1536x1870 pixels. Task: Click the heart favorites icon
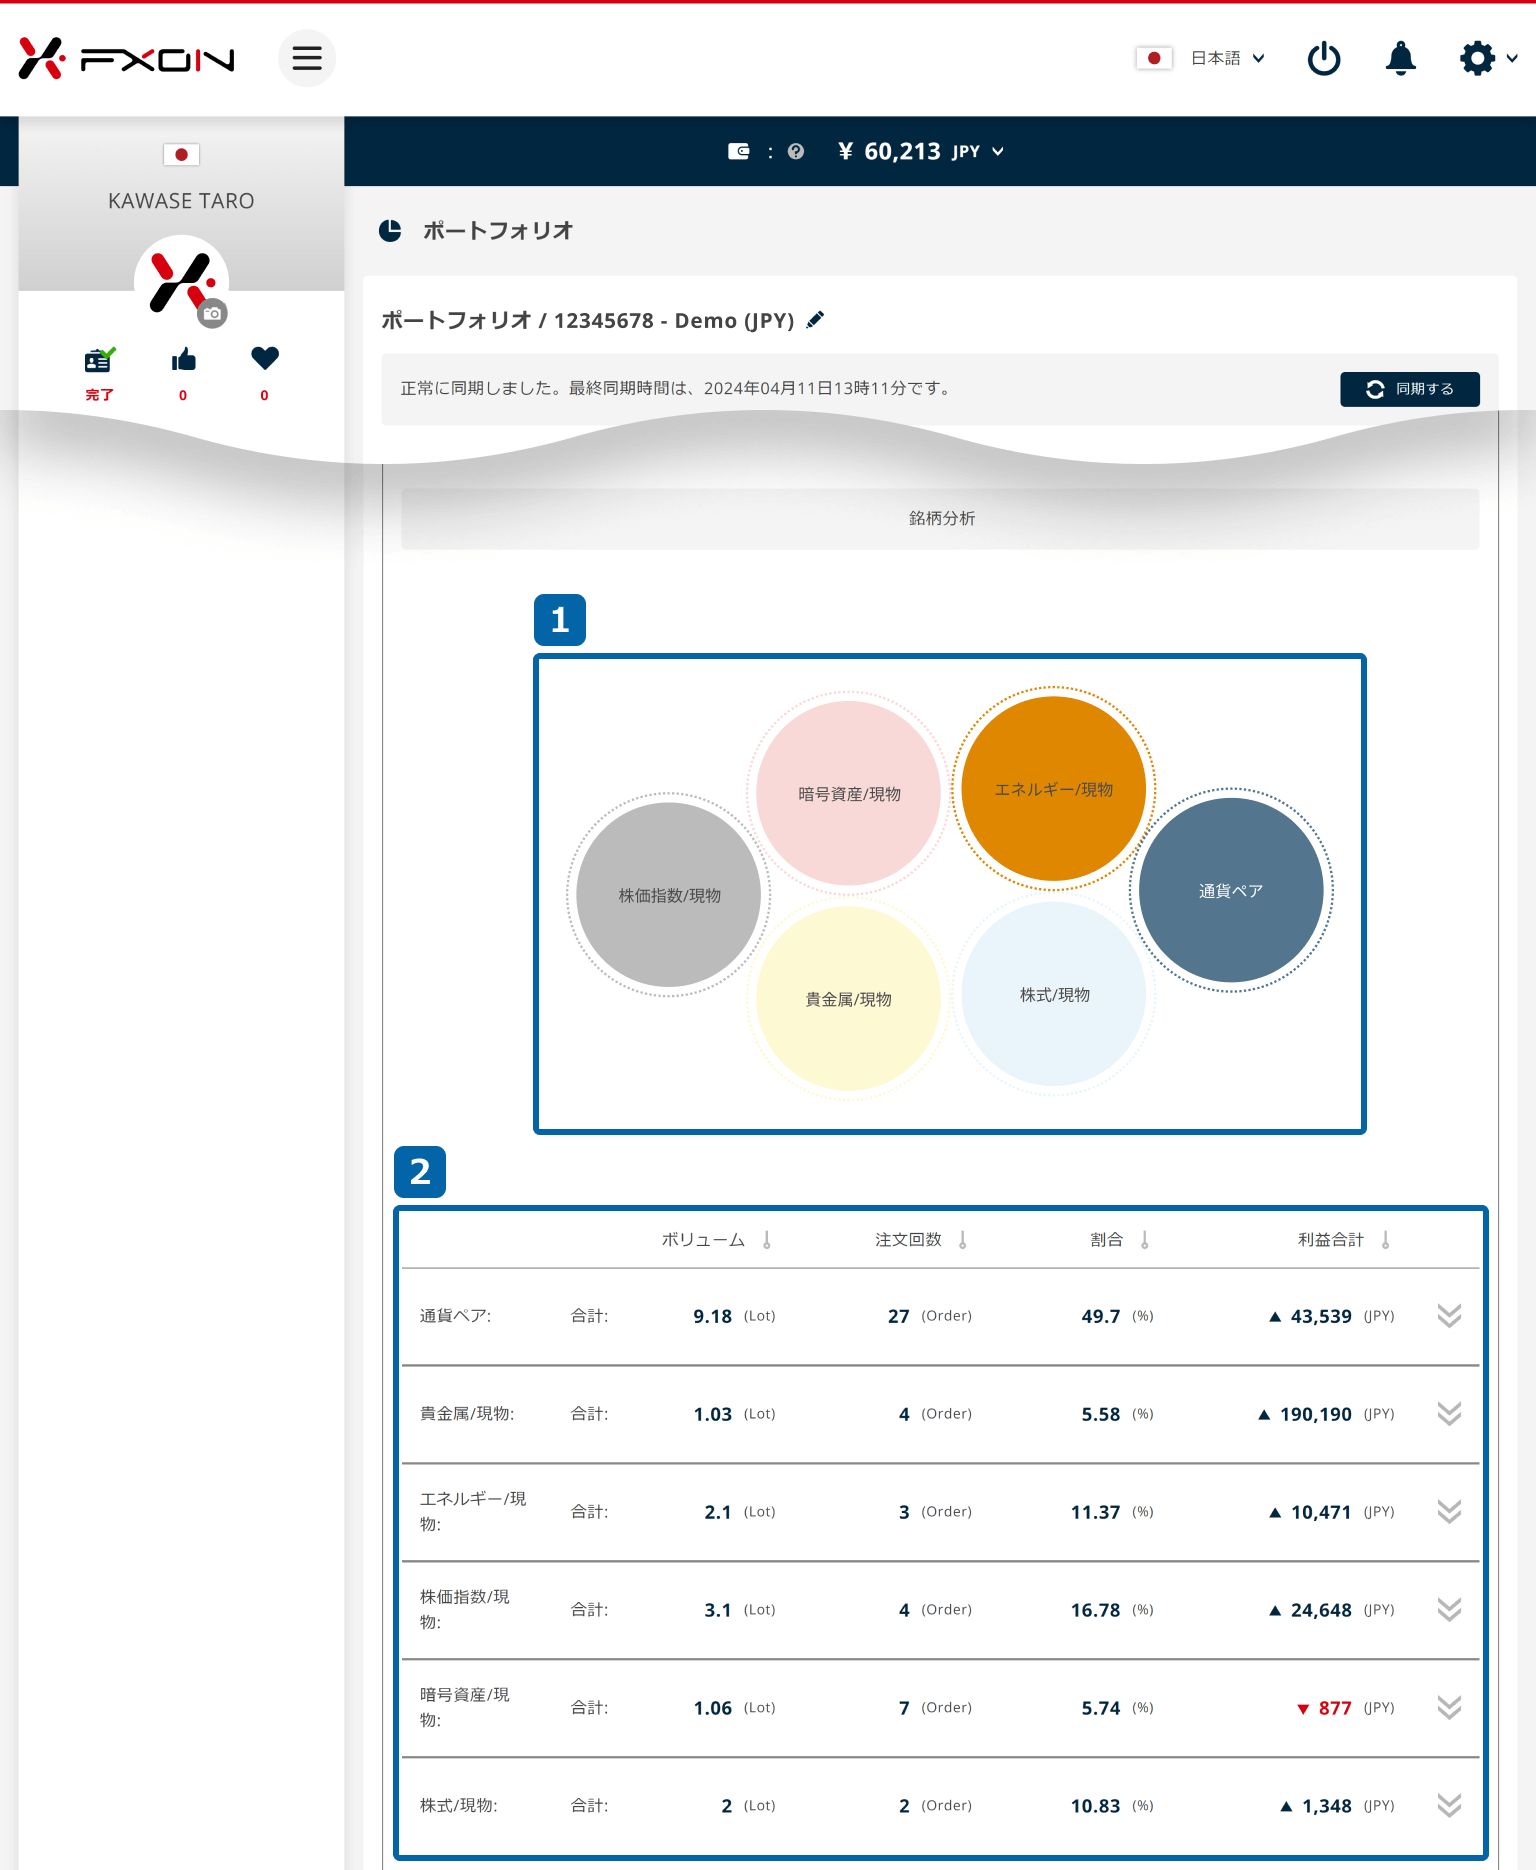[265, 358]
